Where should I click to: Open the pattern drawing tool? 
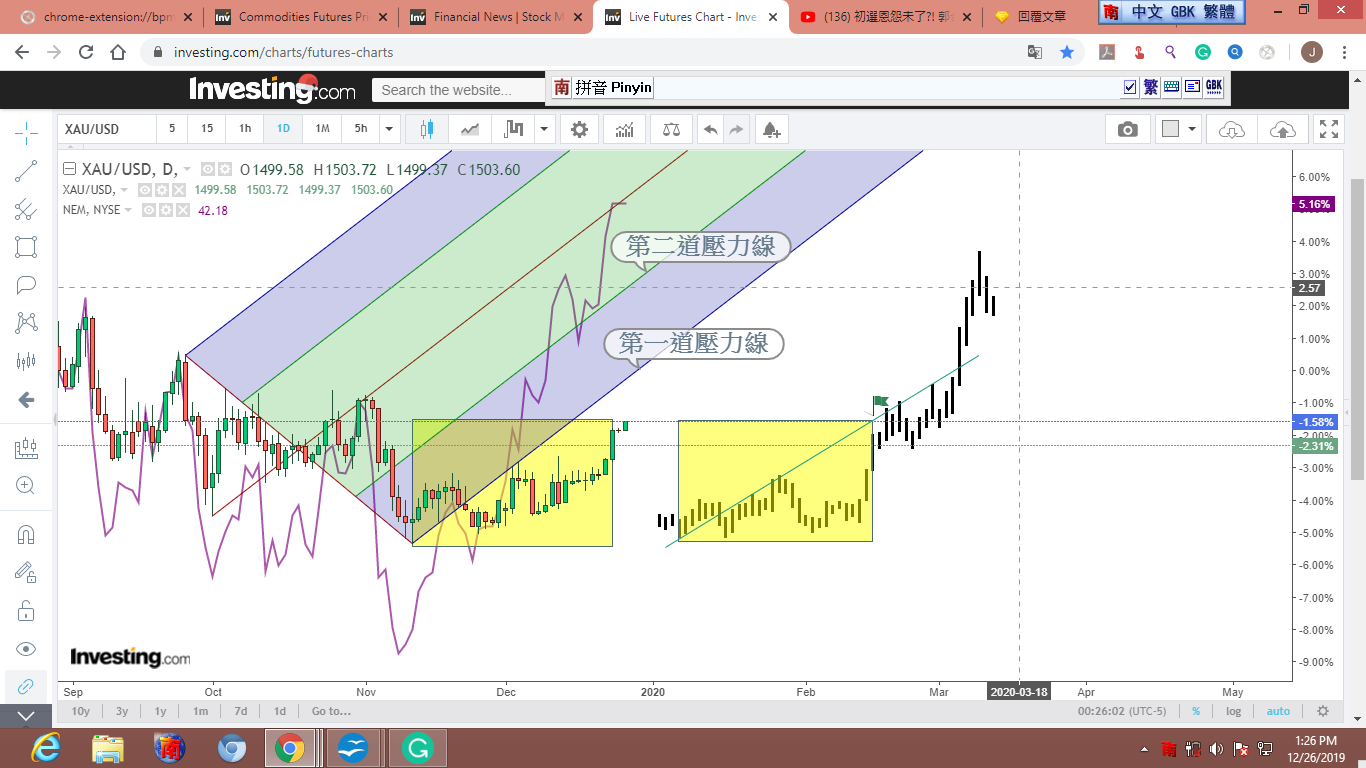[x=26, y=323]
